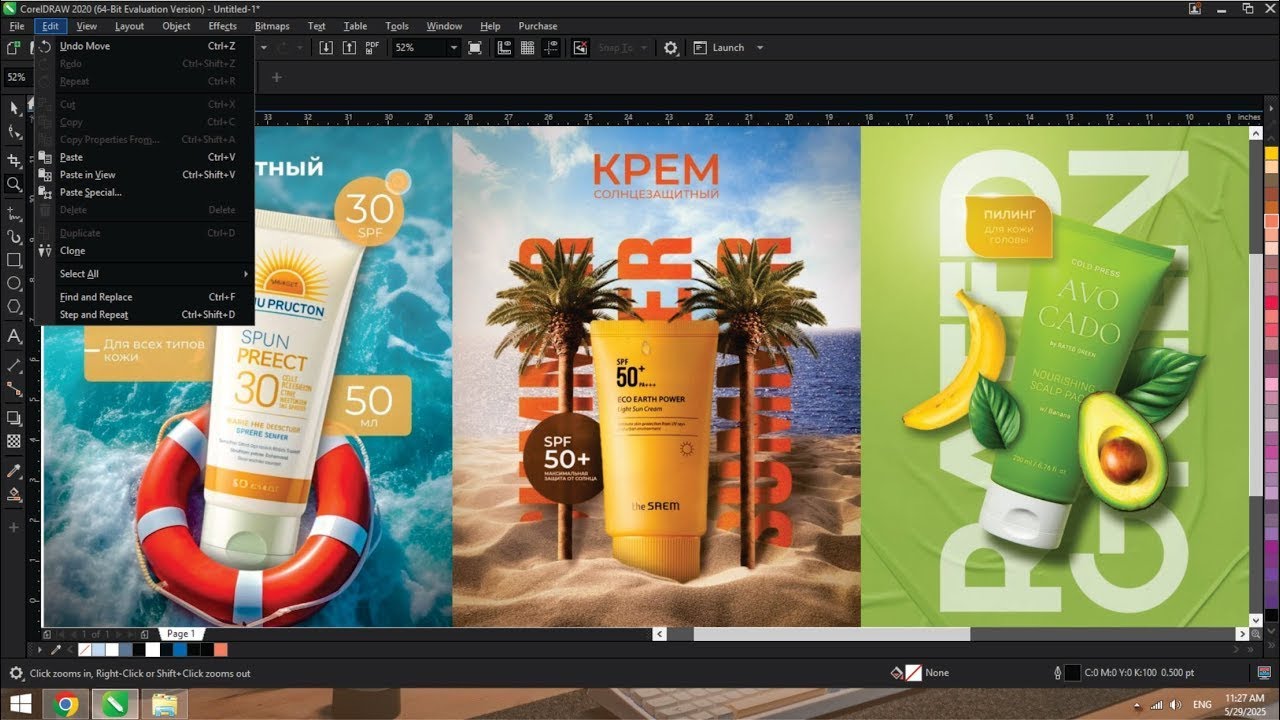
Task: Select the Text tool
Action: (x=14, y=336)
